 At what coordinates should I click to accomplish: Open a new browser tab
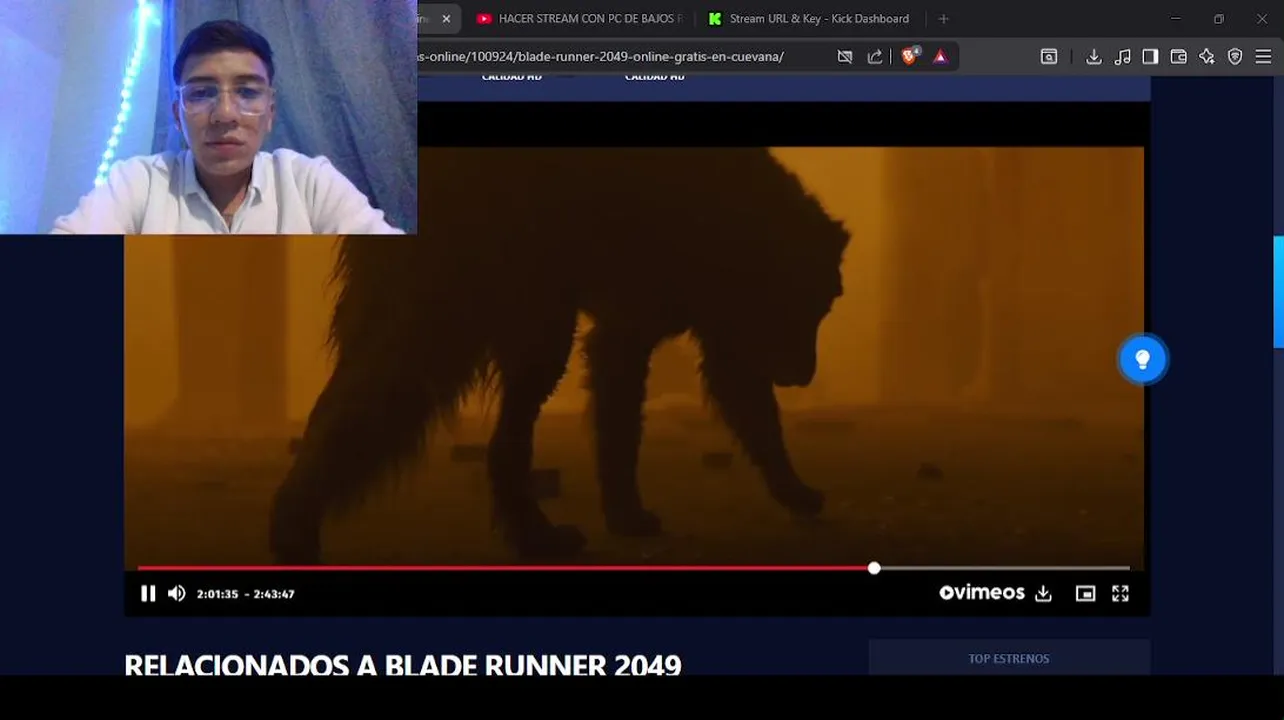click(943, 19)
